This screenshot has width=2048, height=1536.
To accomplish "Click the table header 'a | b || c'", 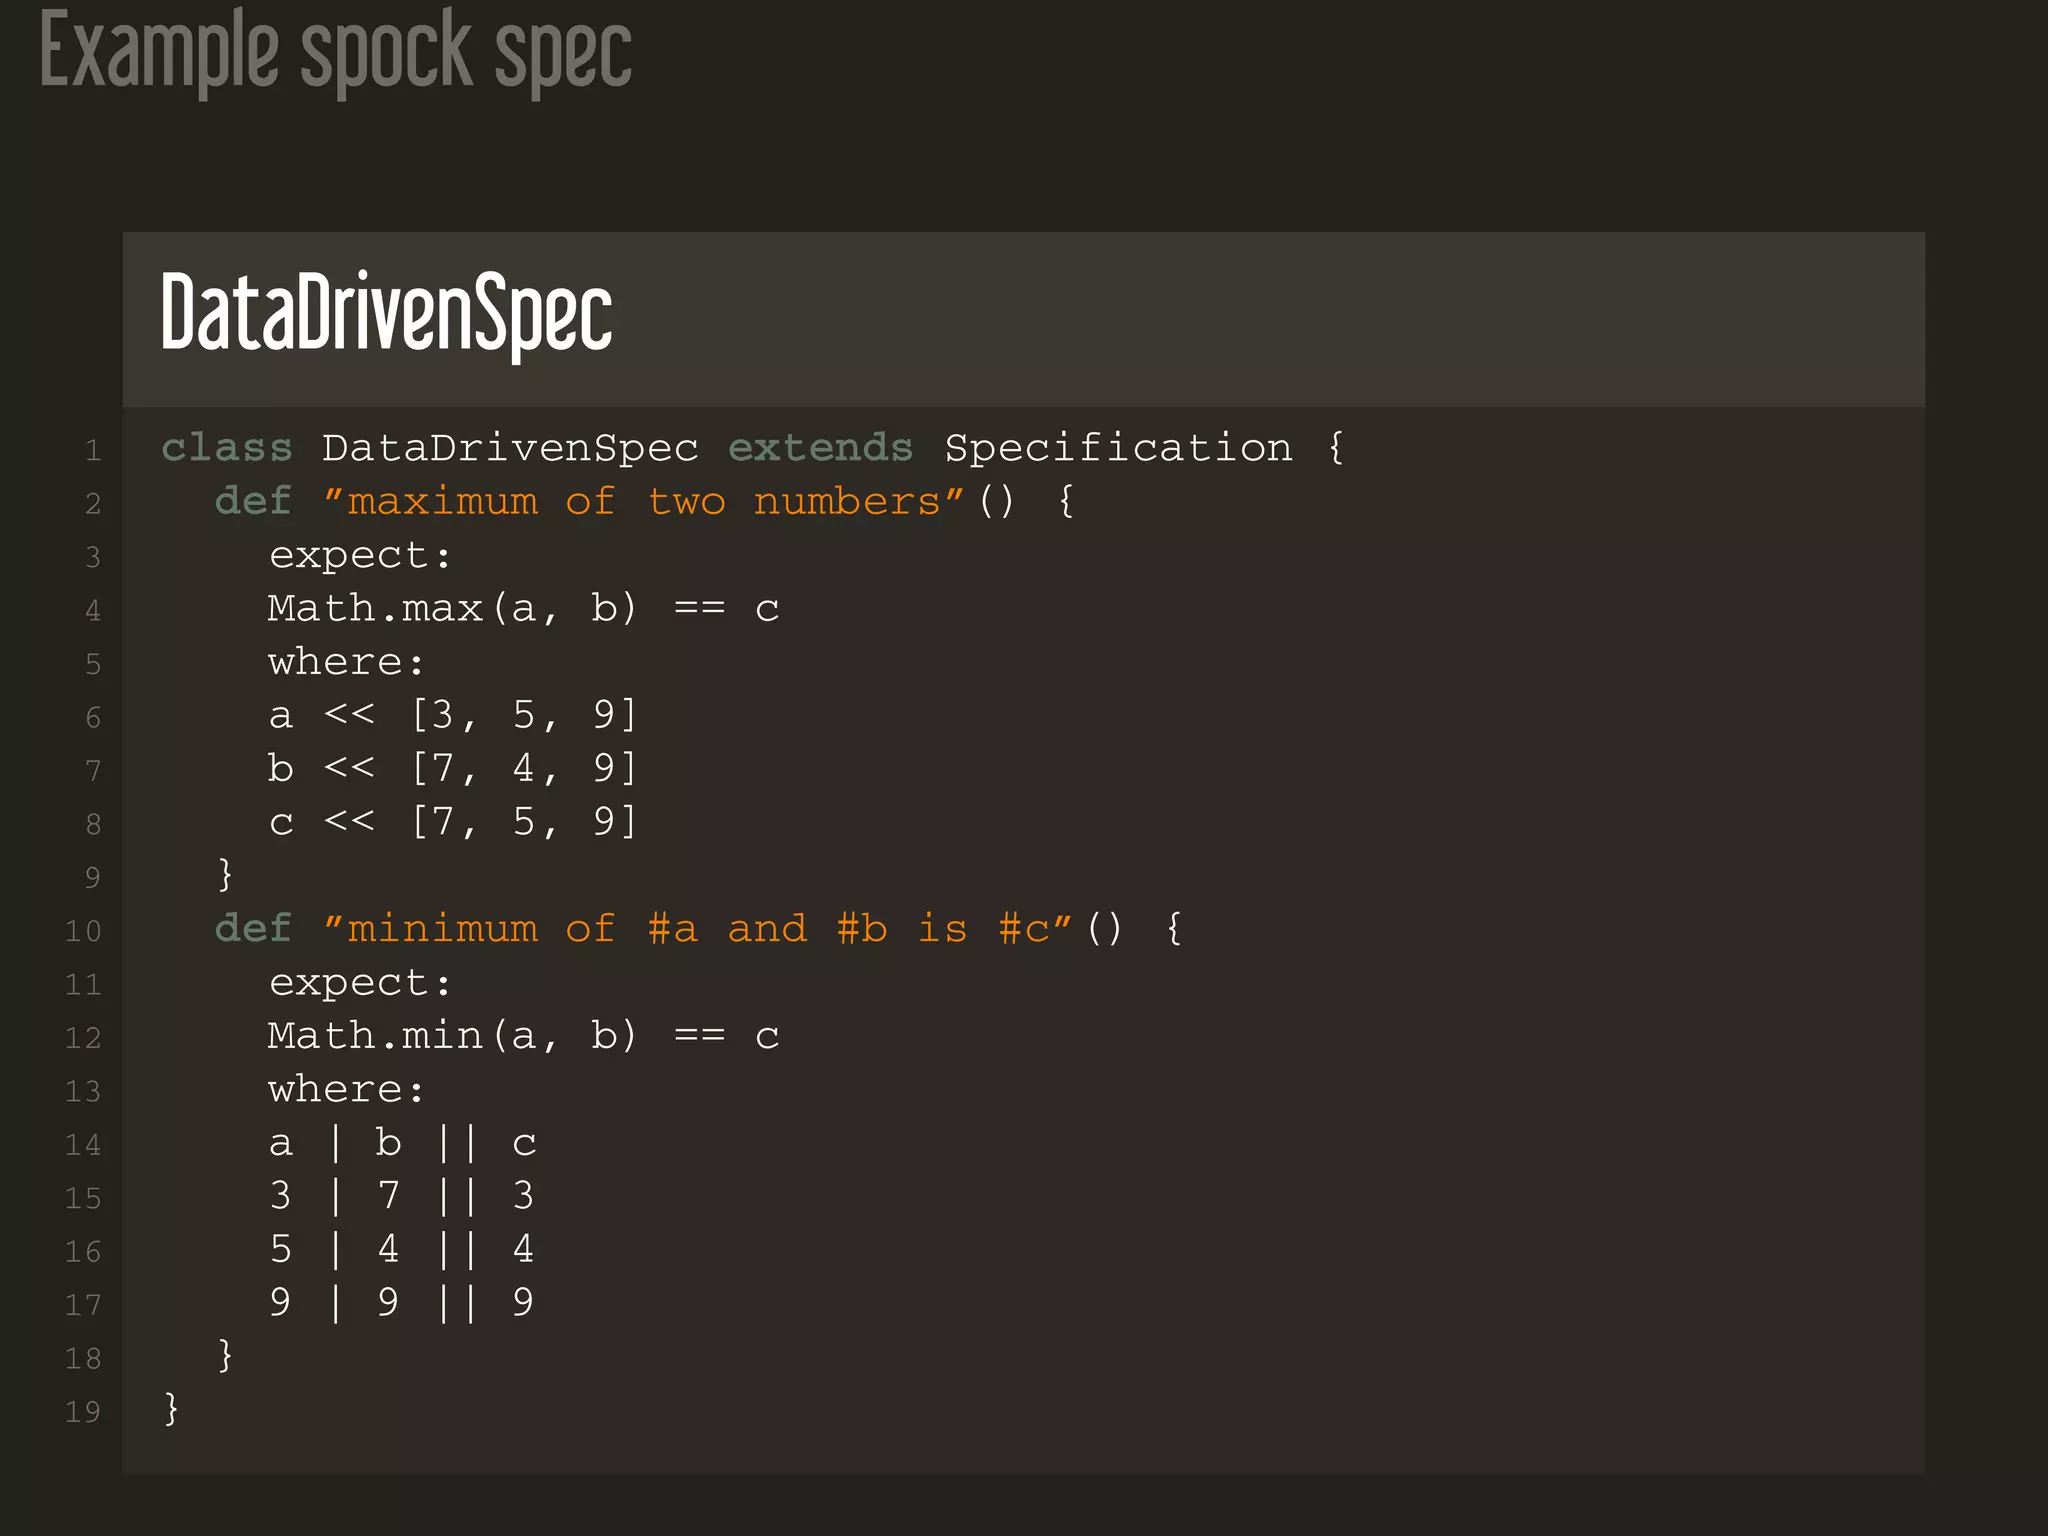I will 403,1143.
